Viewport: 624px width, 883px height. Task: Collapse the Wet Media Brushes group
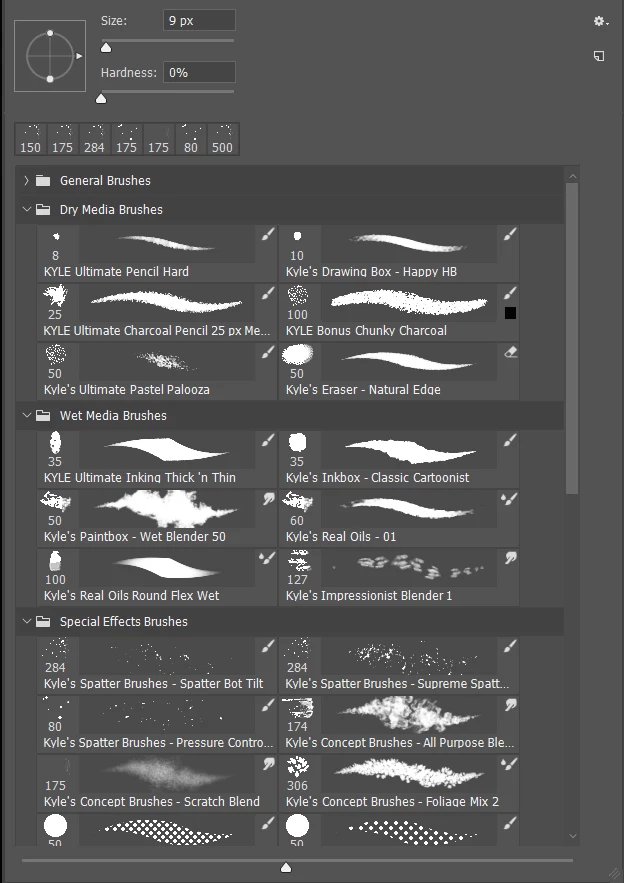(x=26, y=416)
